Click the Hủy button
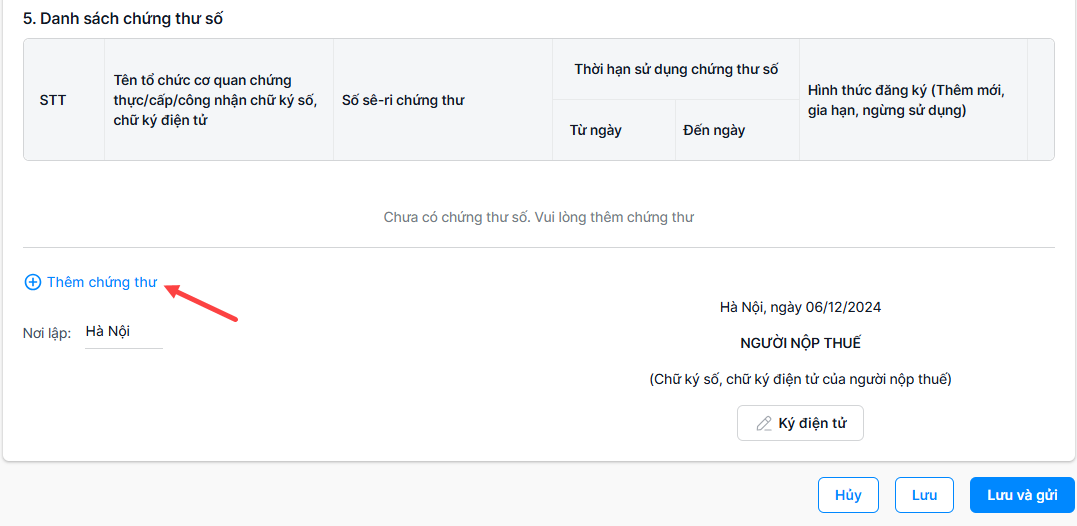1077x526 pixels. pos(848,495)
